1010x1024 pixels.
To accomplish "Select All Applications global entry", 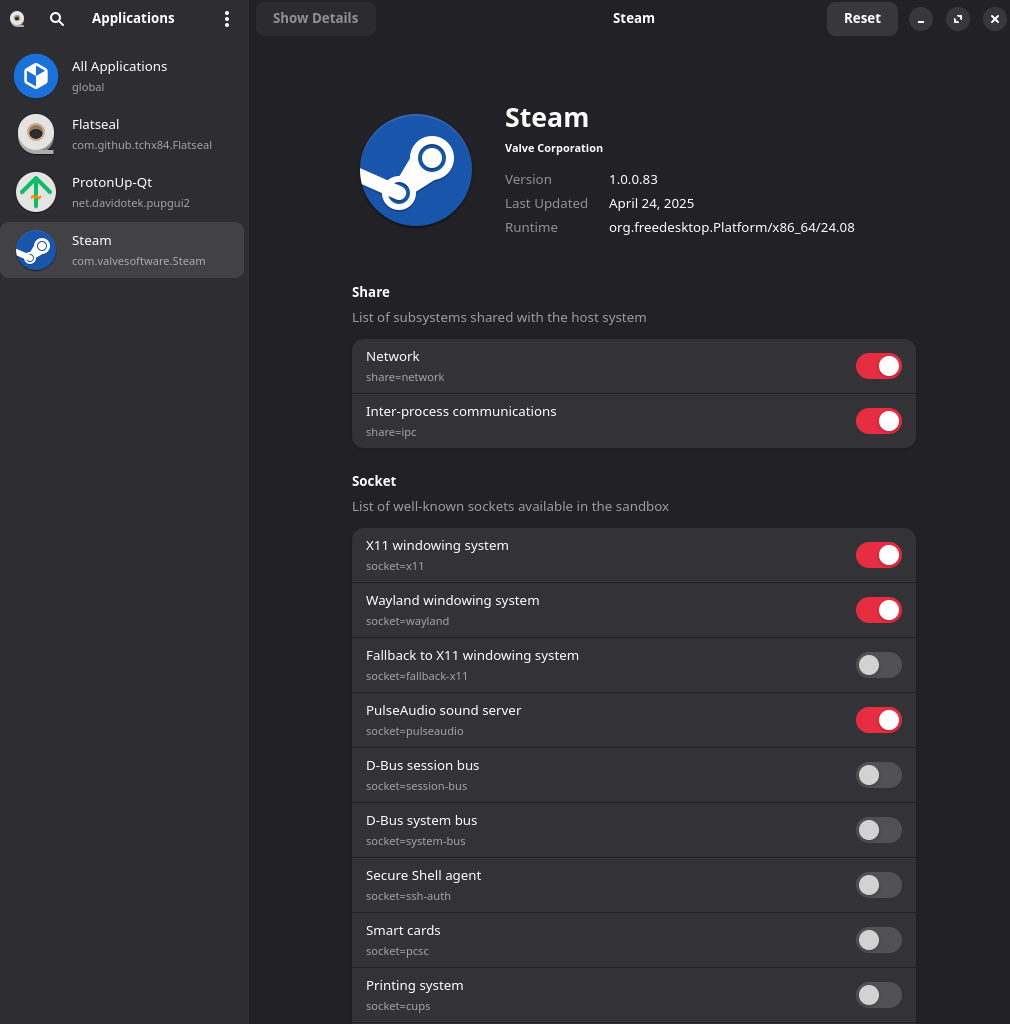I will pyautogui.click(x=122, y=76).
